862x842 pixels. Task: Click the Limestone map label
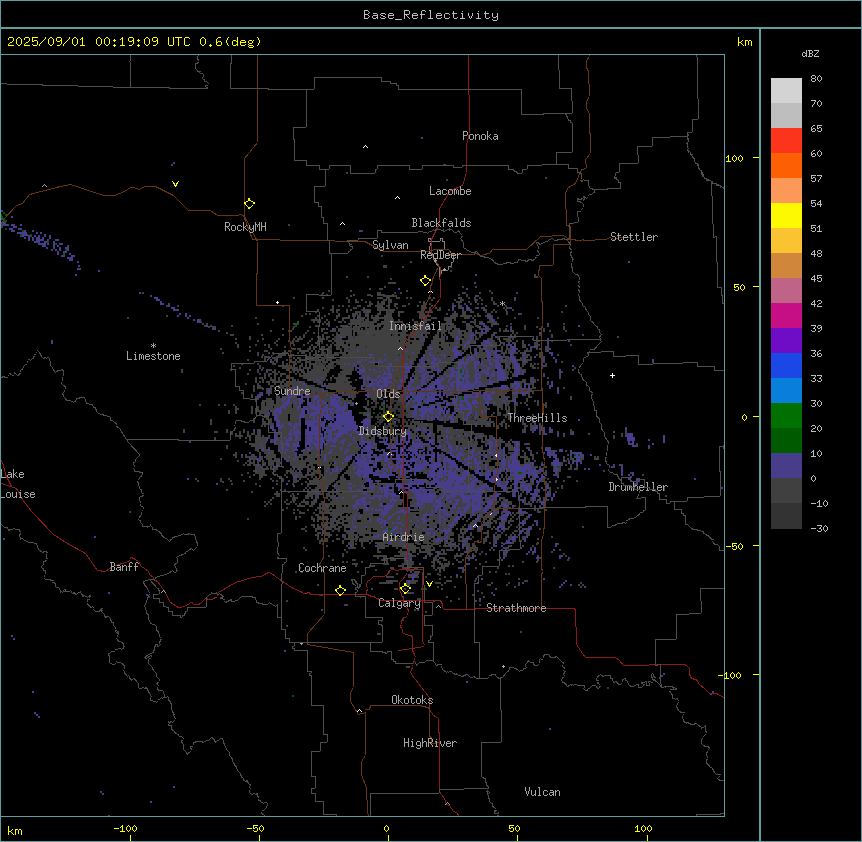coord(153,356)
